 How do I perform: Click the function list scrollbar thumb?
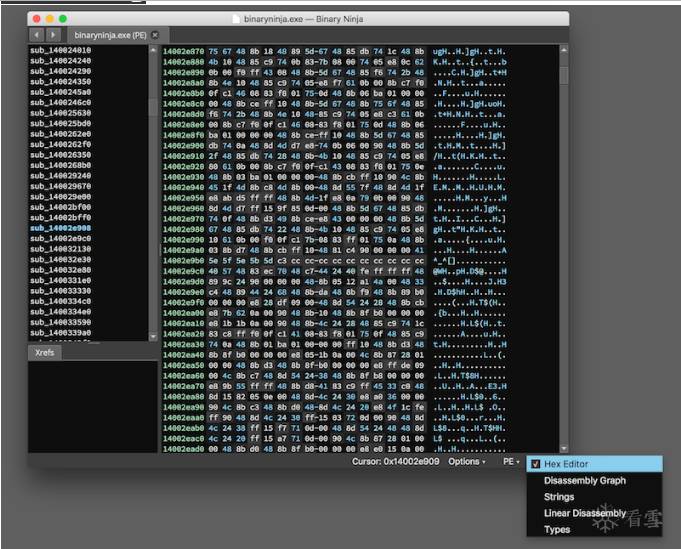(x=153, y=107)
